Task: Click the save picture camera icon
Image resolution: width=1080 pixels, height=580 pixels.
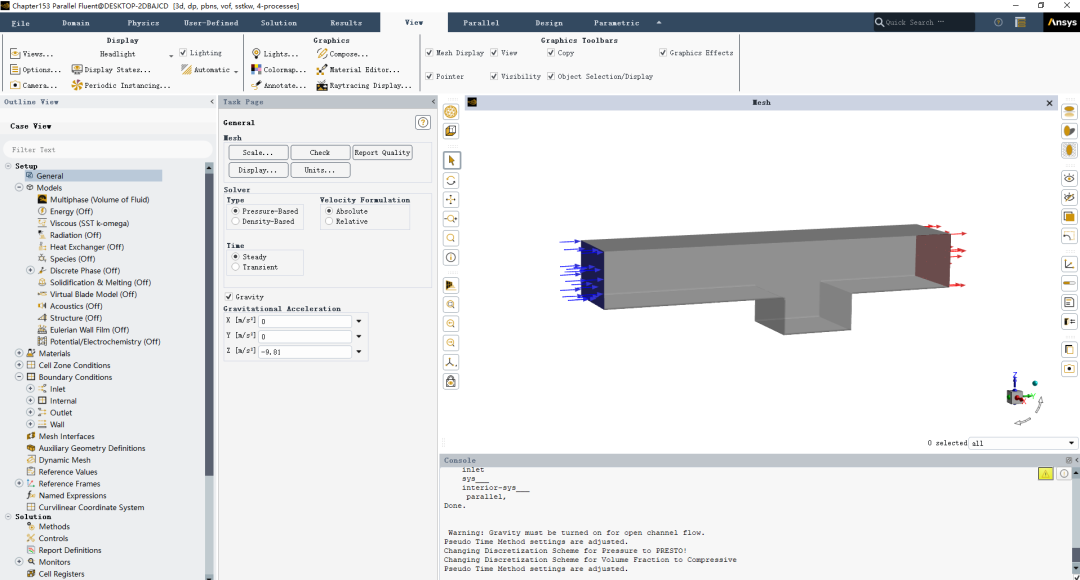Action: pyautogui.click(x=1069, y=369)
